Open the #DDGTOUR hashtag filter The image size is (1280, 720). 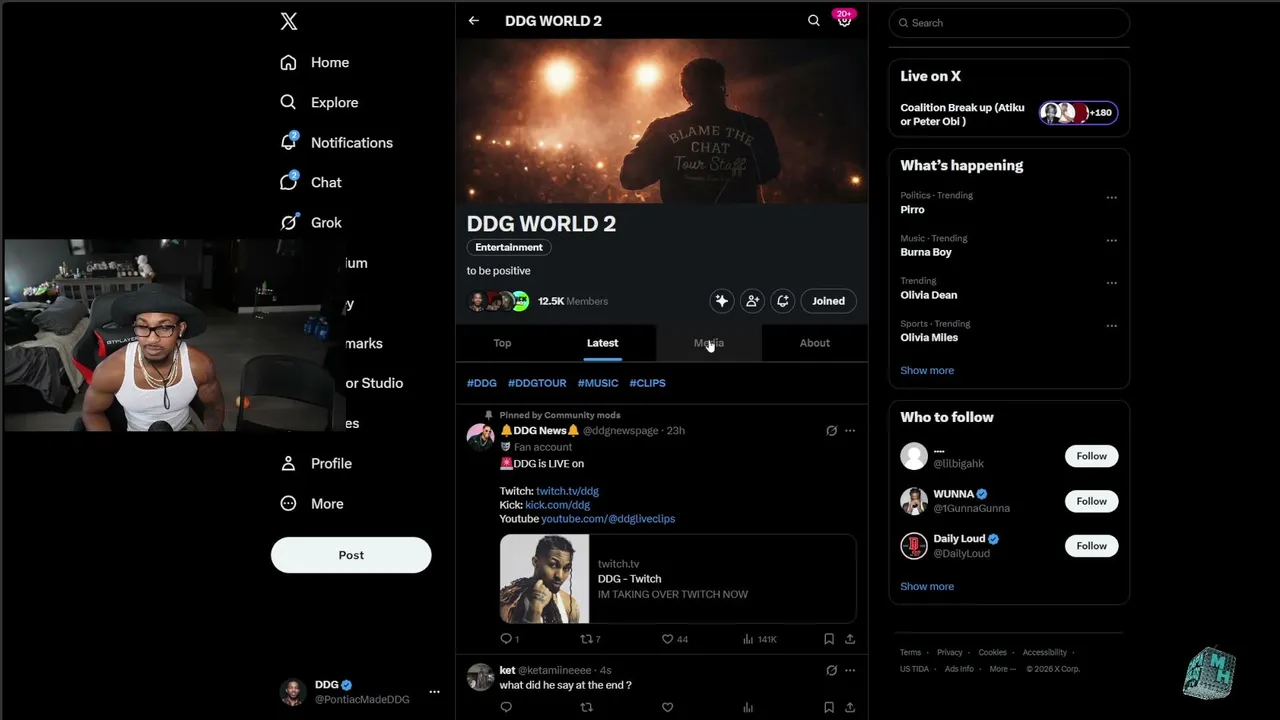point(537,383)
